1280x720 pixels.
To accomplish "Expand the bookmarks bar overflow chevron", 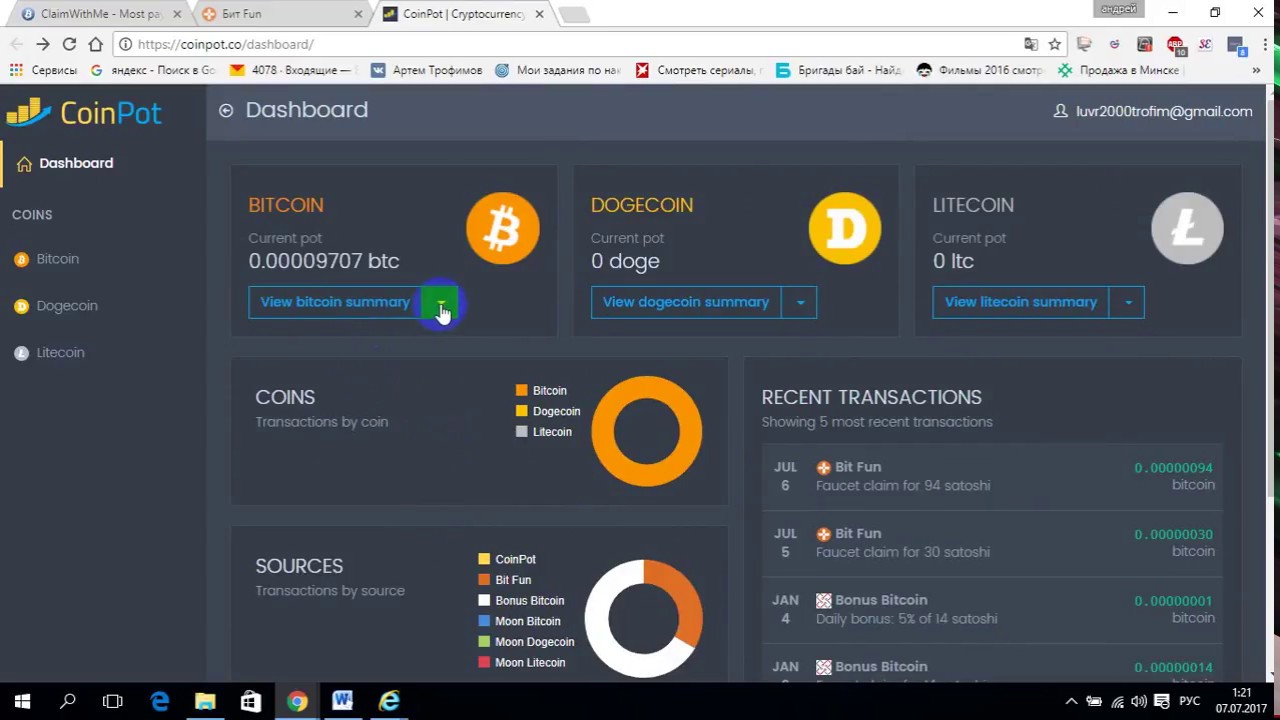I will point(1256,70).
